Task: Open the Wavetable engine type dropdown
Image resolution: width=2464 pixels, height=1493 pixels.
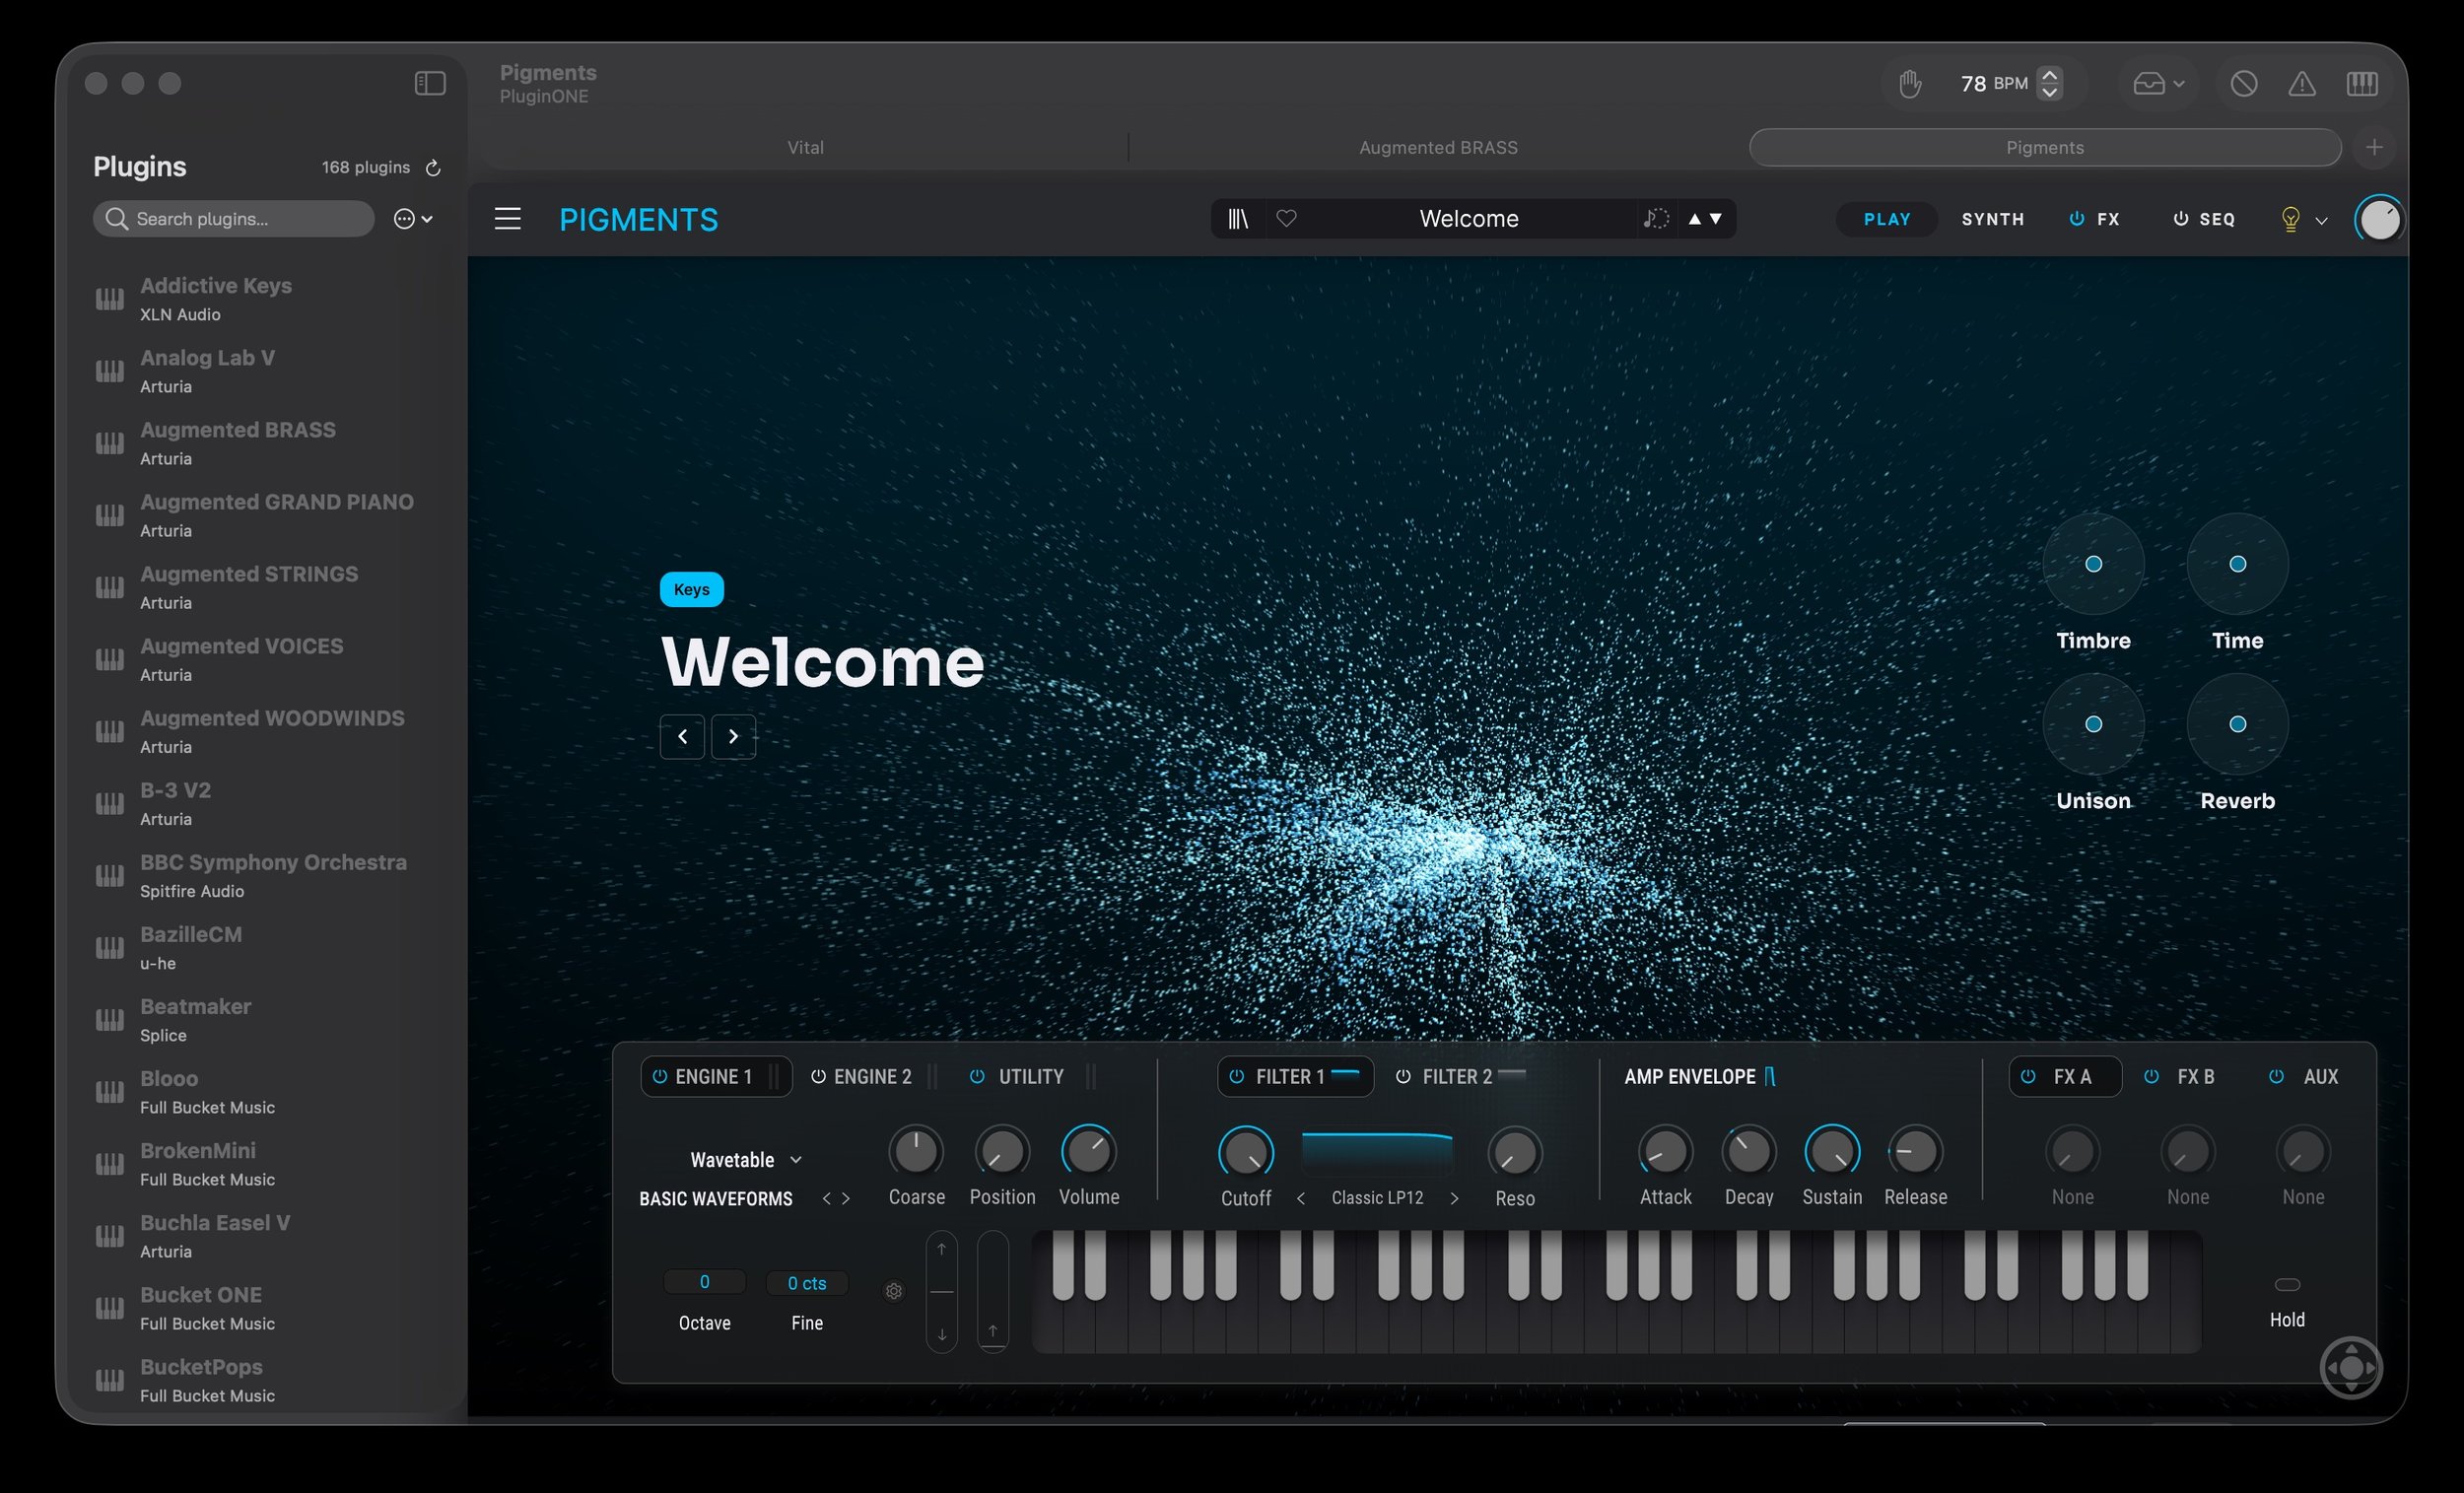Action: (746, 1160)
